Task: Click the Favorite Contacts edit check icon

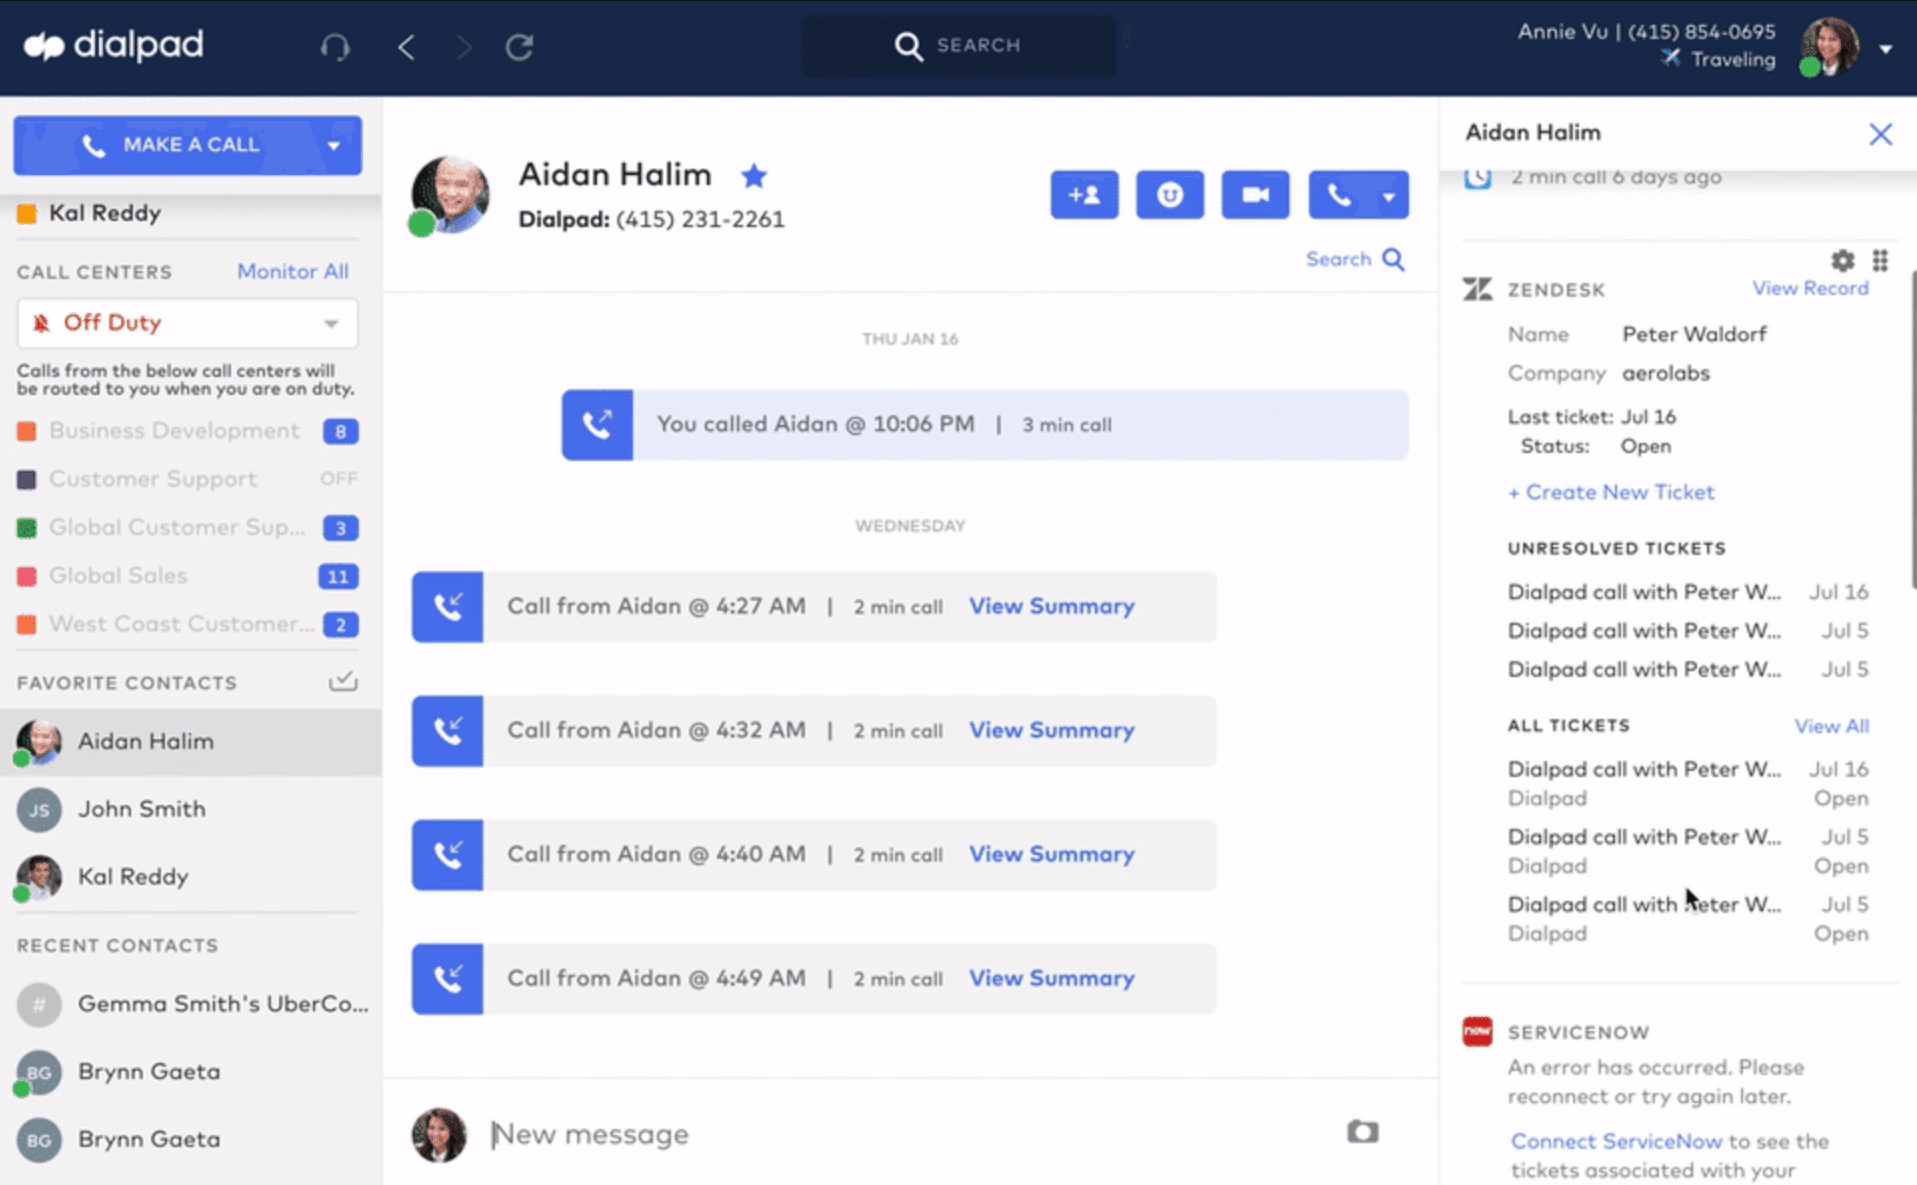Action: pyautogui.click(x=343, y=682)
